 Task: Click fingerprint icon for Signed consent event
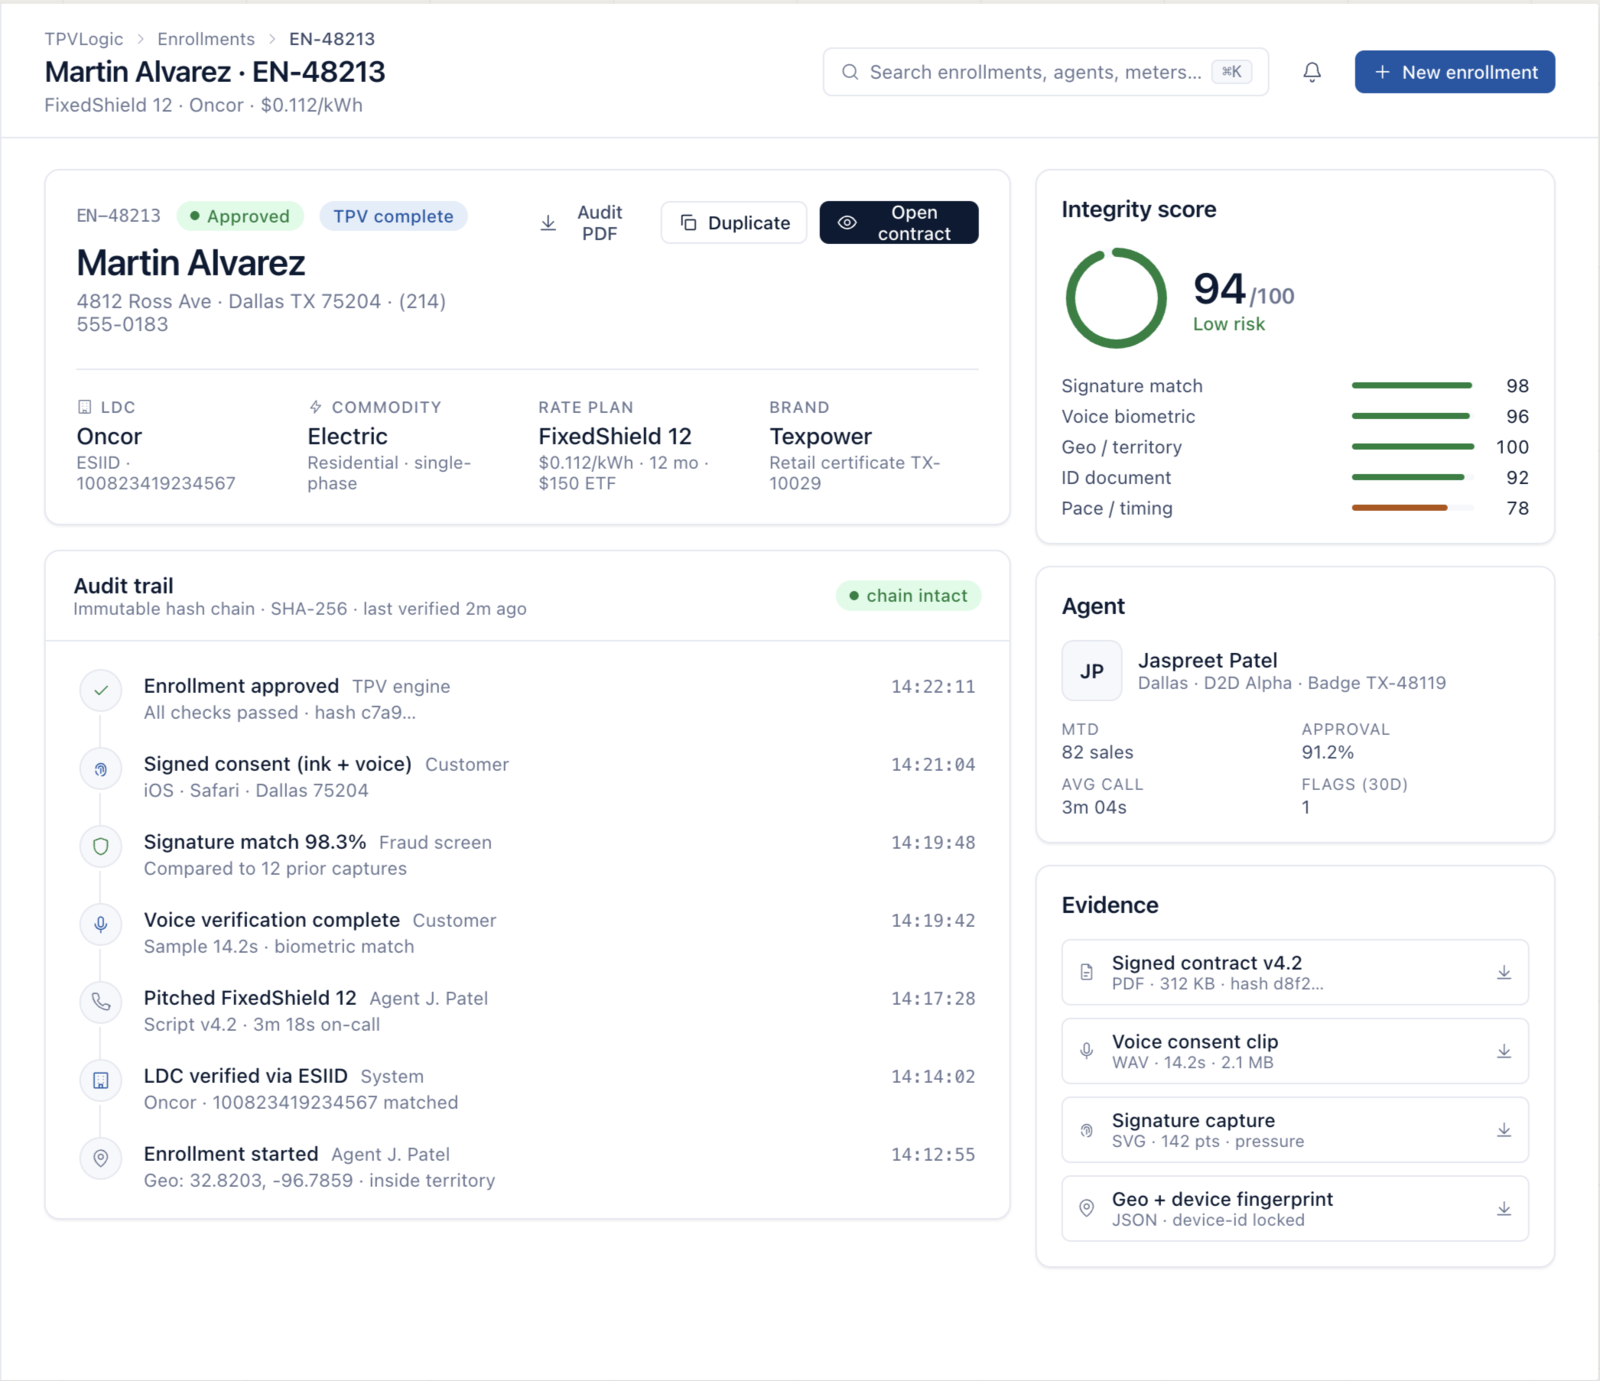point(101,768)
